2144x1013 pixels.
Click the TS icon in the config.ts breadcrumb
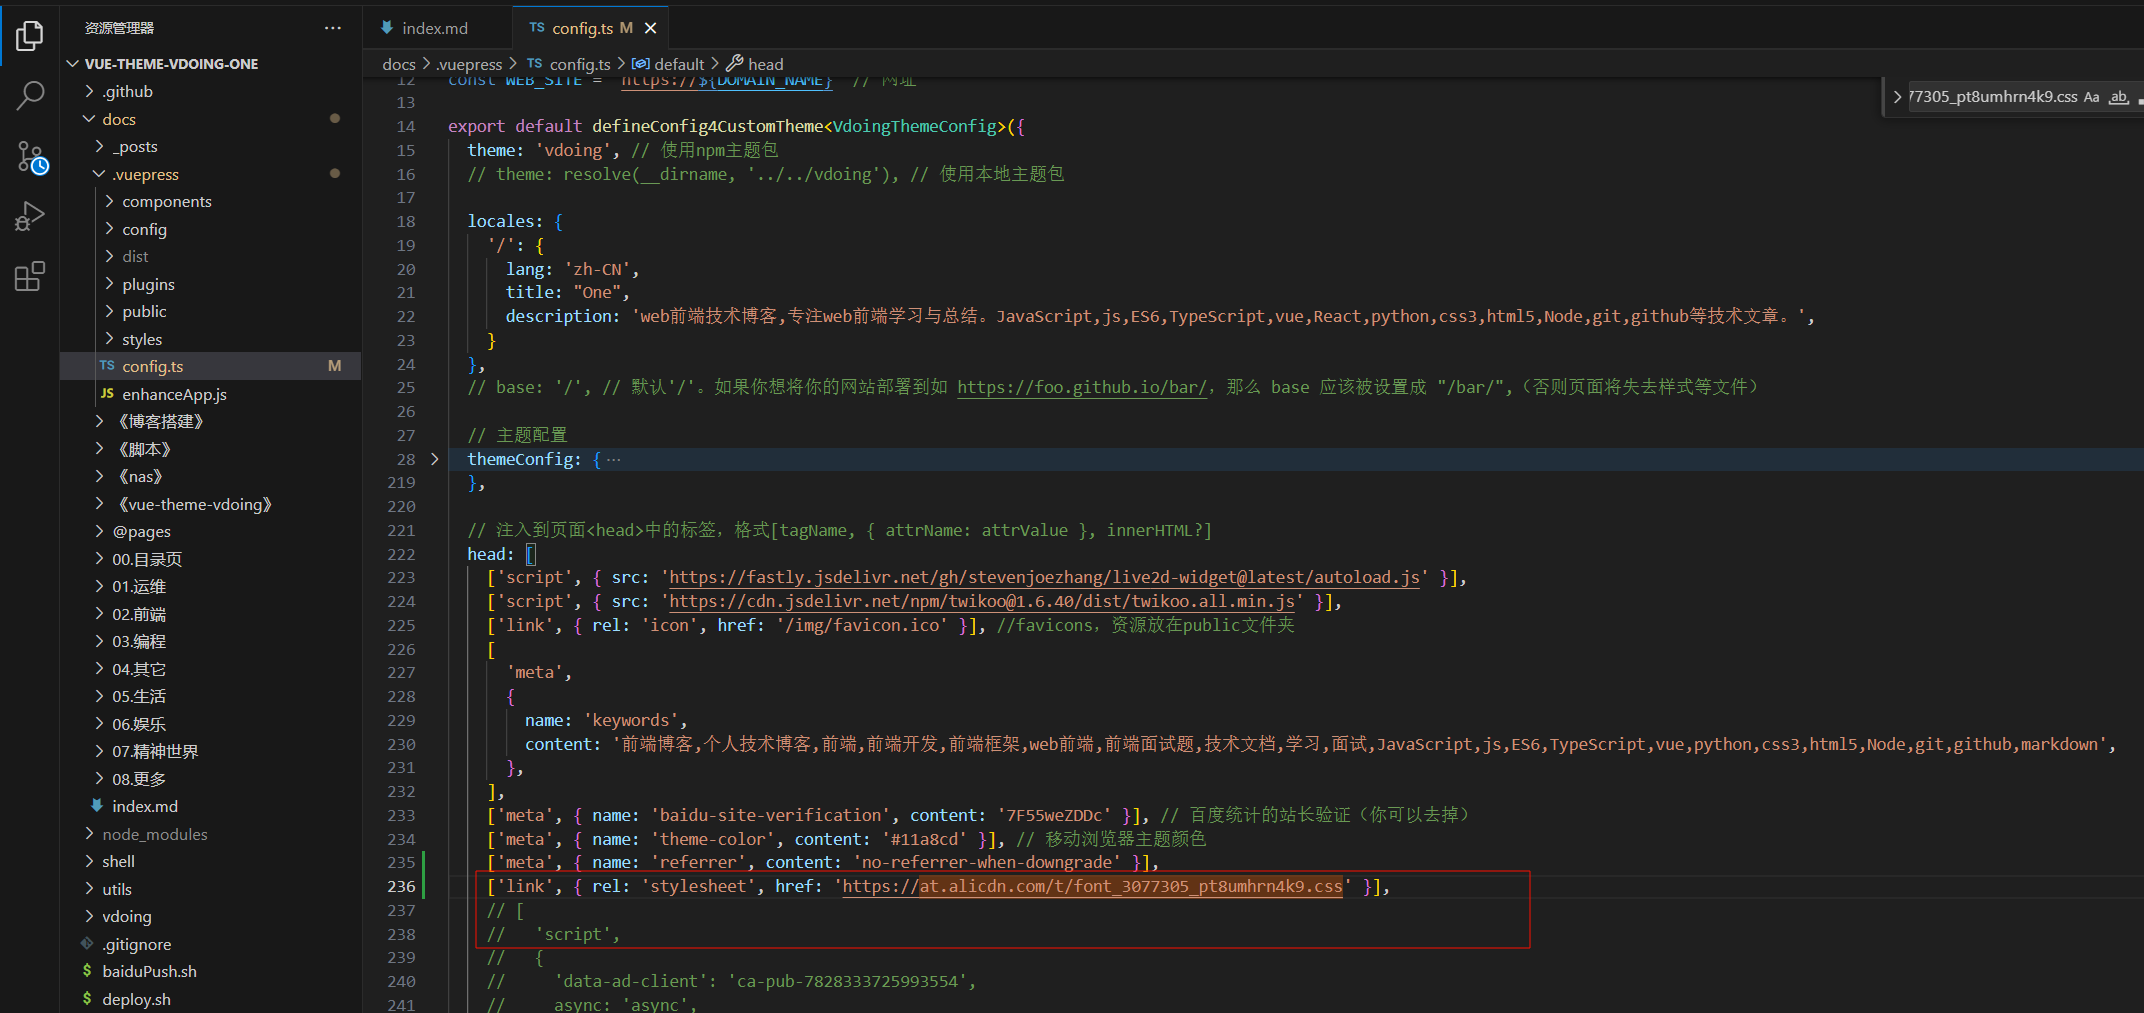[535, 64]
